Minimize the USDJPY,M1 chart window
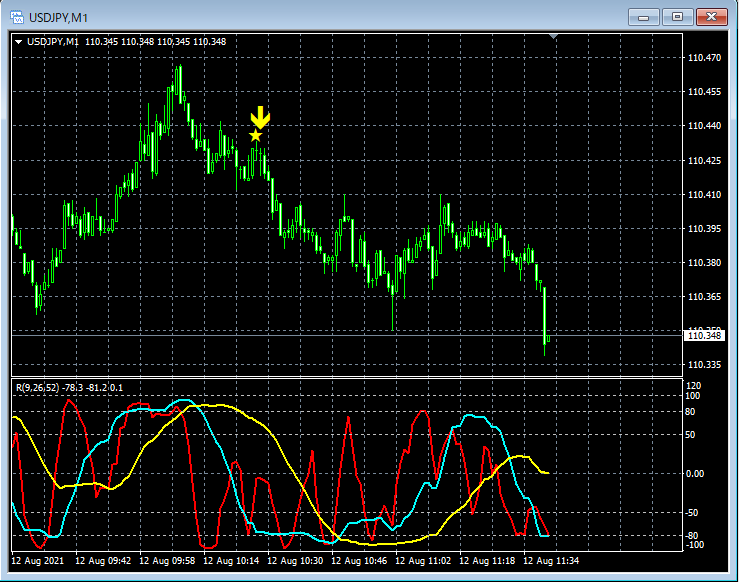Screen dimensions: 740x582 click(643, 17)
